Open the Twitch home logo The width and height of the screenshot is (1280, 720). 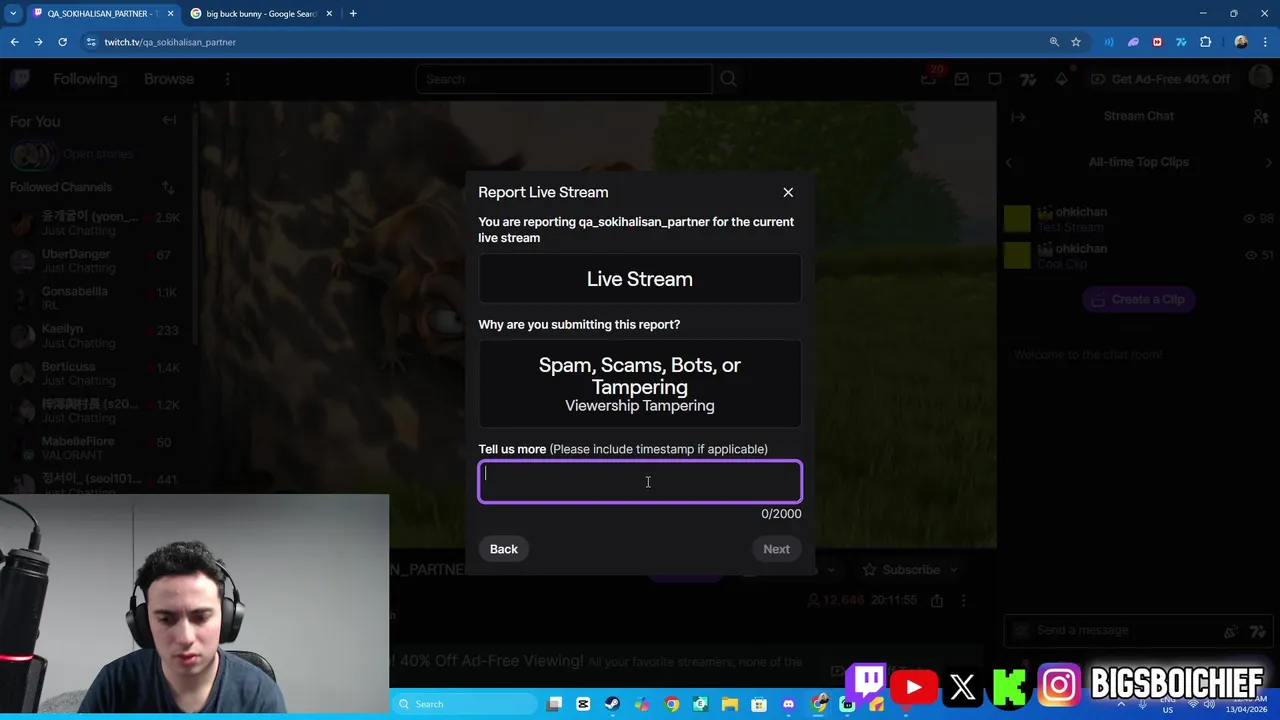pyautogui.click(x=21, y=79)
